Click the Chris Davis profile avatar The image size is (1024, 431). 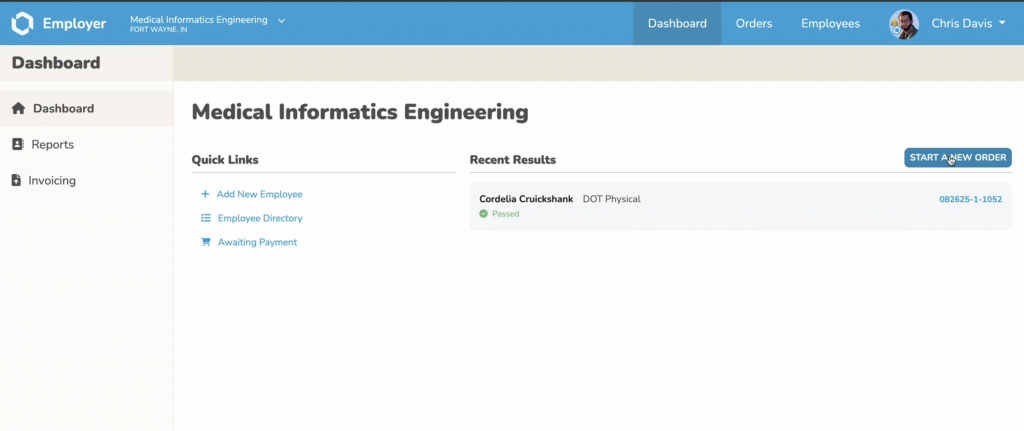coord(904,24)
